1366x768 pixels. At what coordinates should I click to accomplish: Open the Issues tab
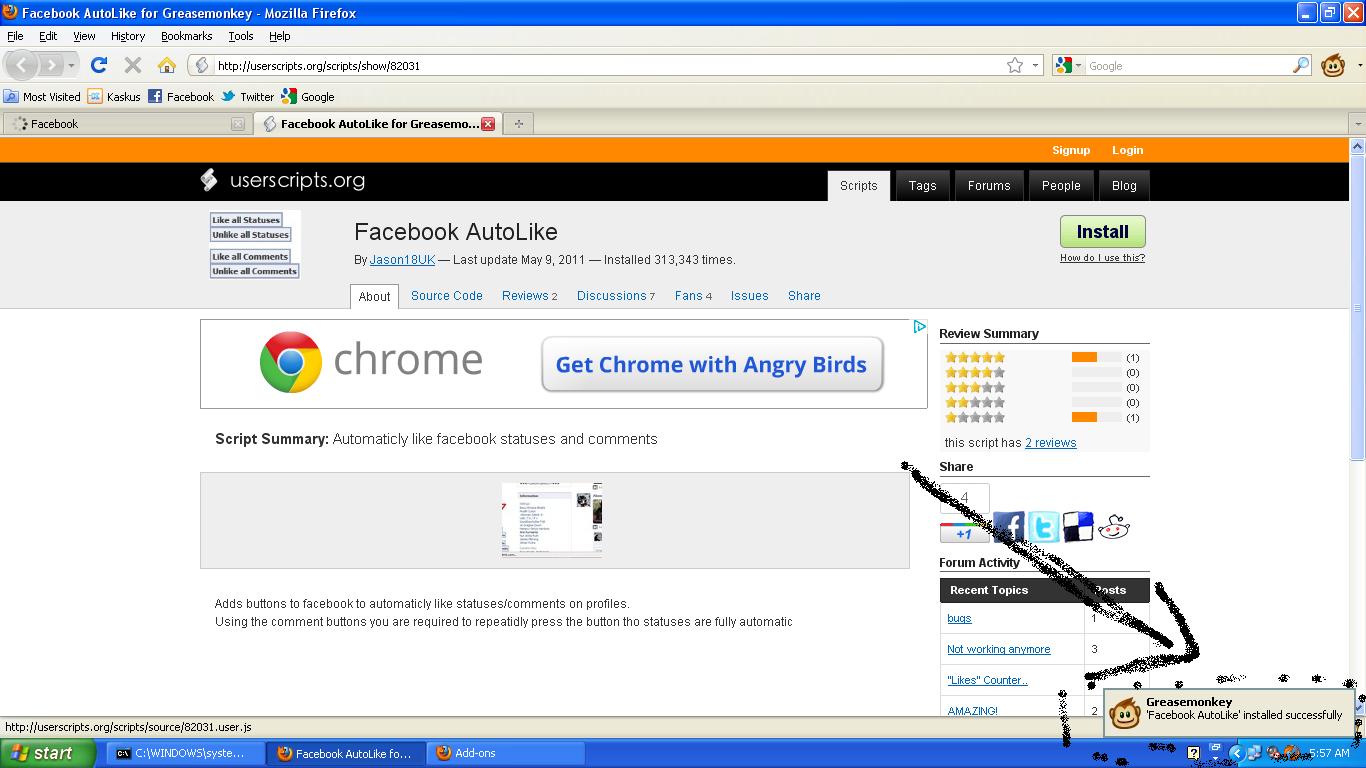pyautogui.click(x=749, y=296)
